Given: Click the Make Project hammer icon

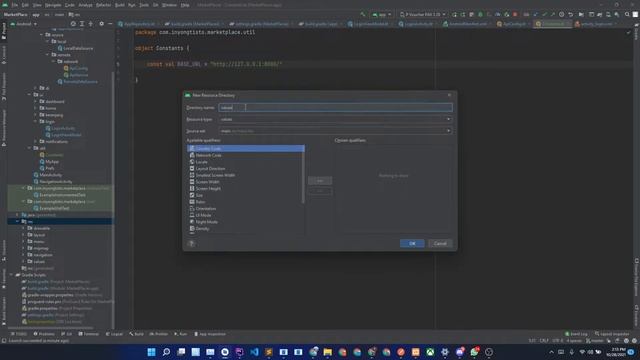Looking at the screenshot, I should (x=362, y=14).
